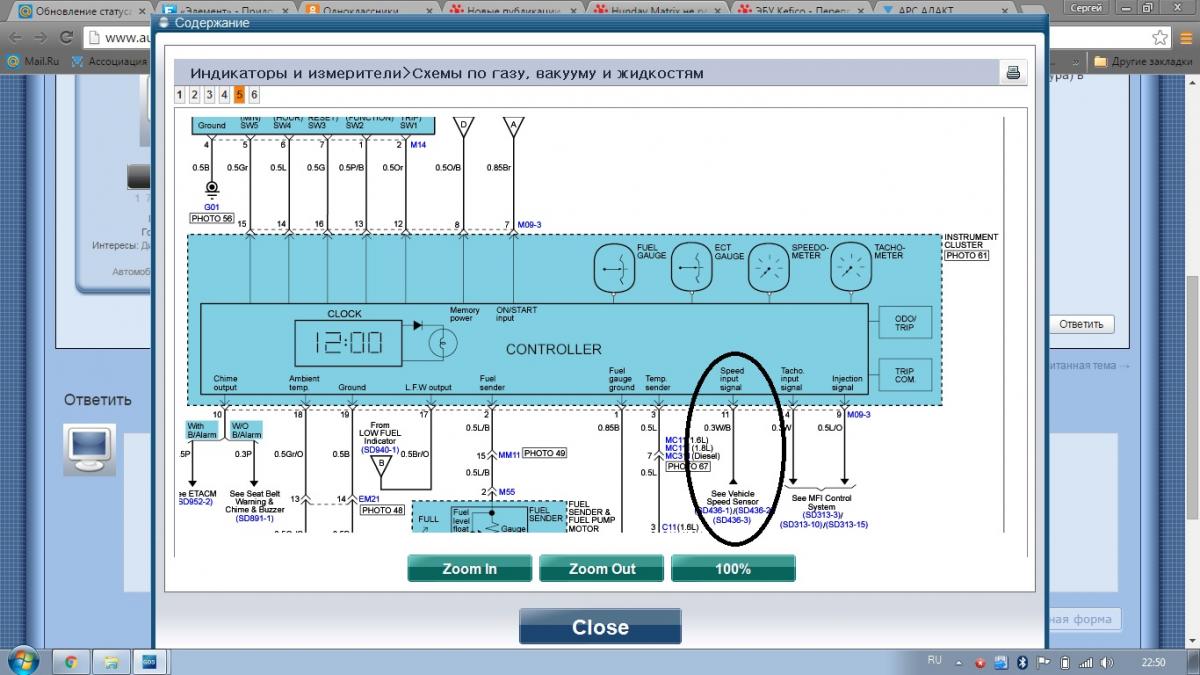Viewport: 1200px width, 675px height.
Task: Open the PHOTO 67 reference box
Action: 688,466
